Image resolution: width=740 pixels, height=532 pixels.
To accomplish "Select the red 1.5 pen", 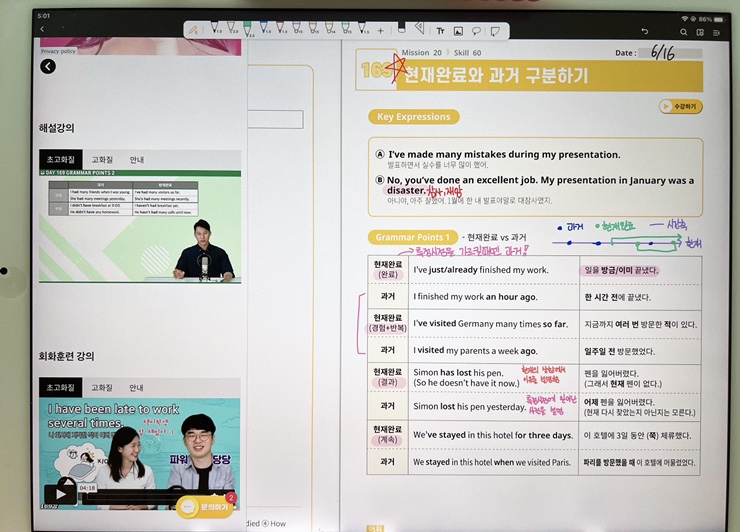I will point(281,28).
